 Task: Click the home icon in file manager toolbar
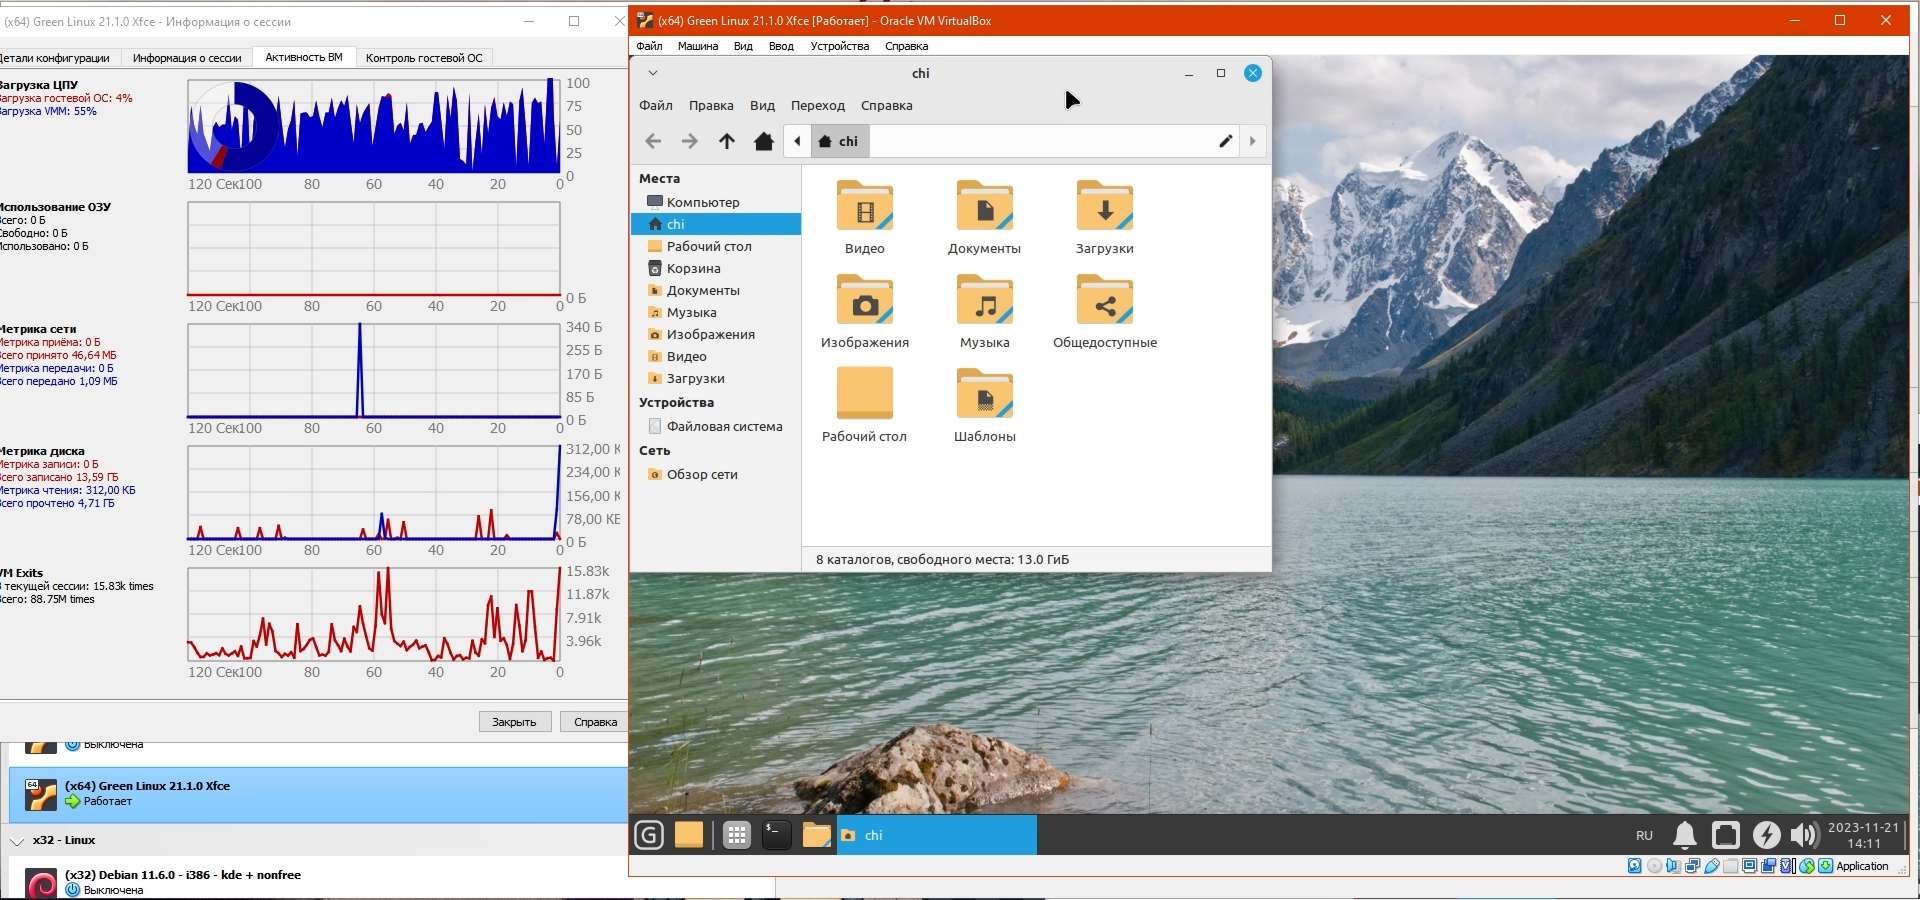(764, 141)
